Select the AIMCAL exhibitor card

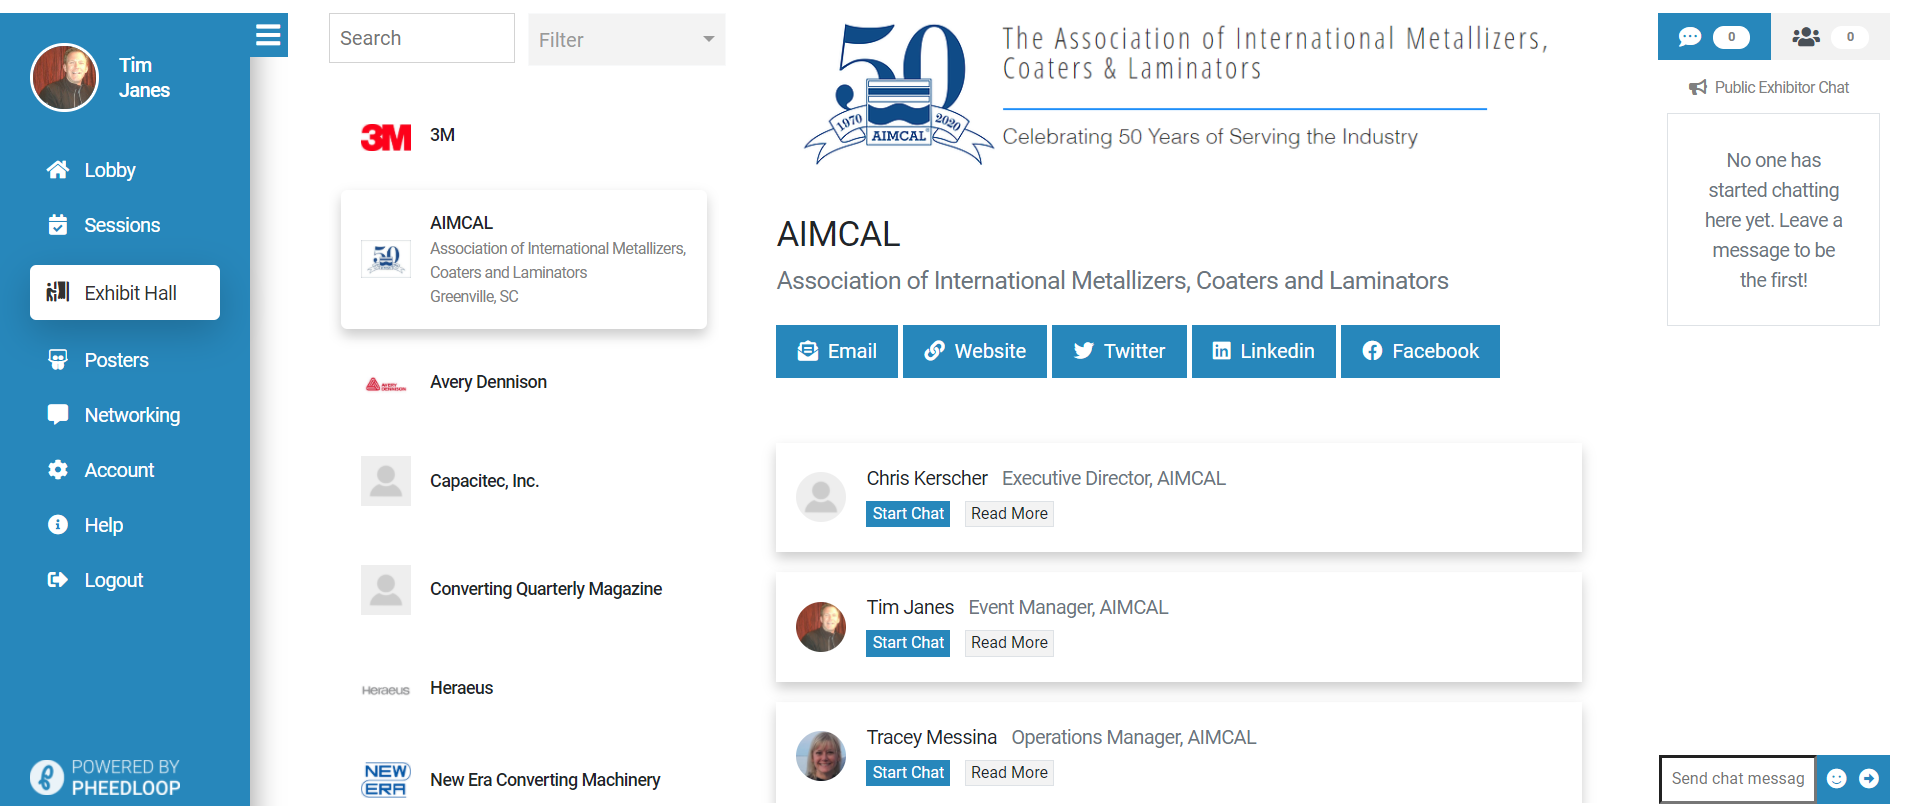(x=524, y=259)
